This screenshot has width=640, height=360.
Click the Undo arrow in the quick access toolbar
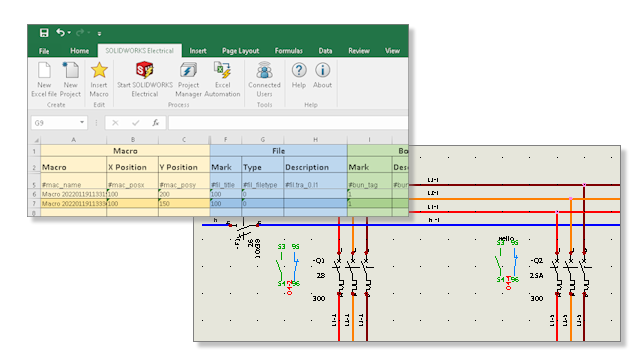coord(60,32)
